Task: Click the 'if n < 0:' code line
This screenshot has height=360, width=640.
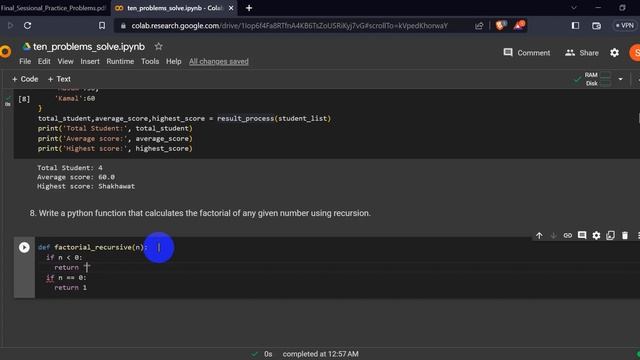Action: tap(64, 257)
